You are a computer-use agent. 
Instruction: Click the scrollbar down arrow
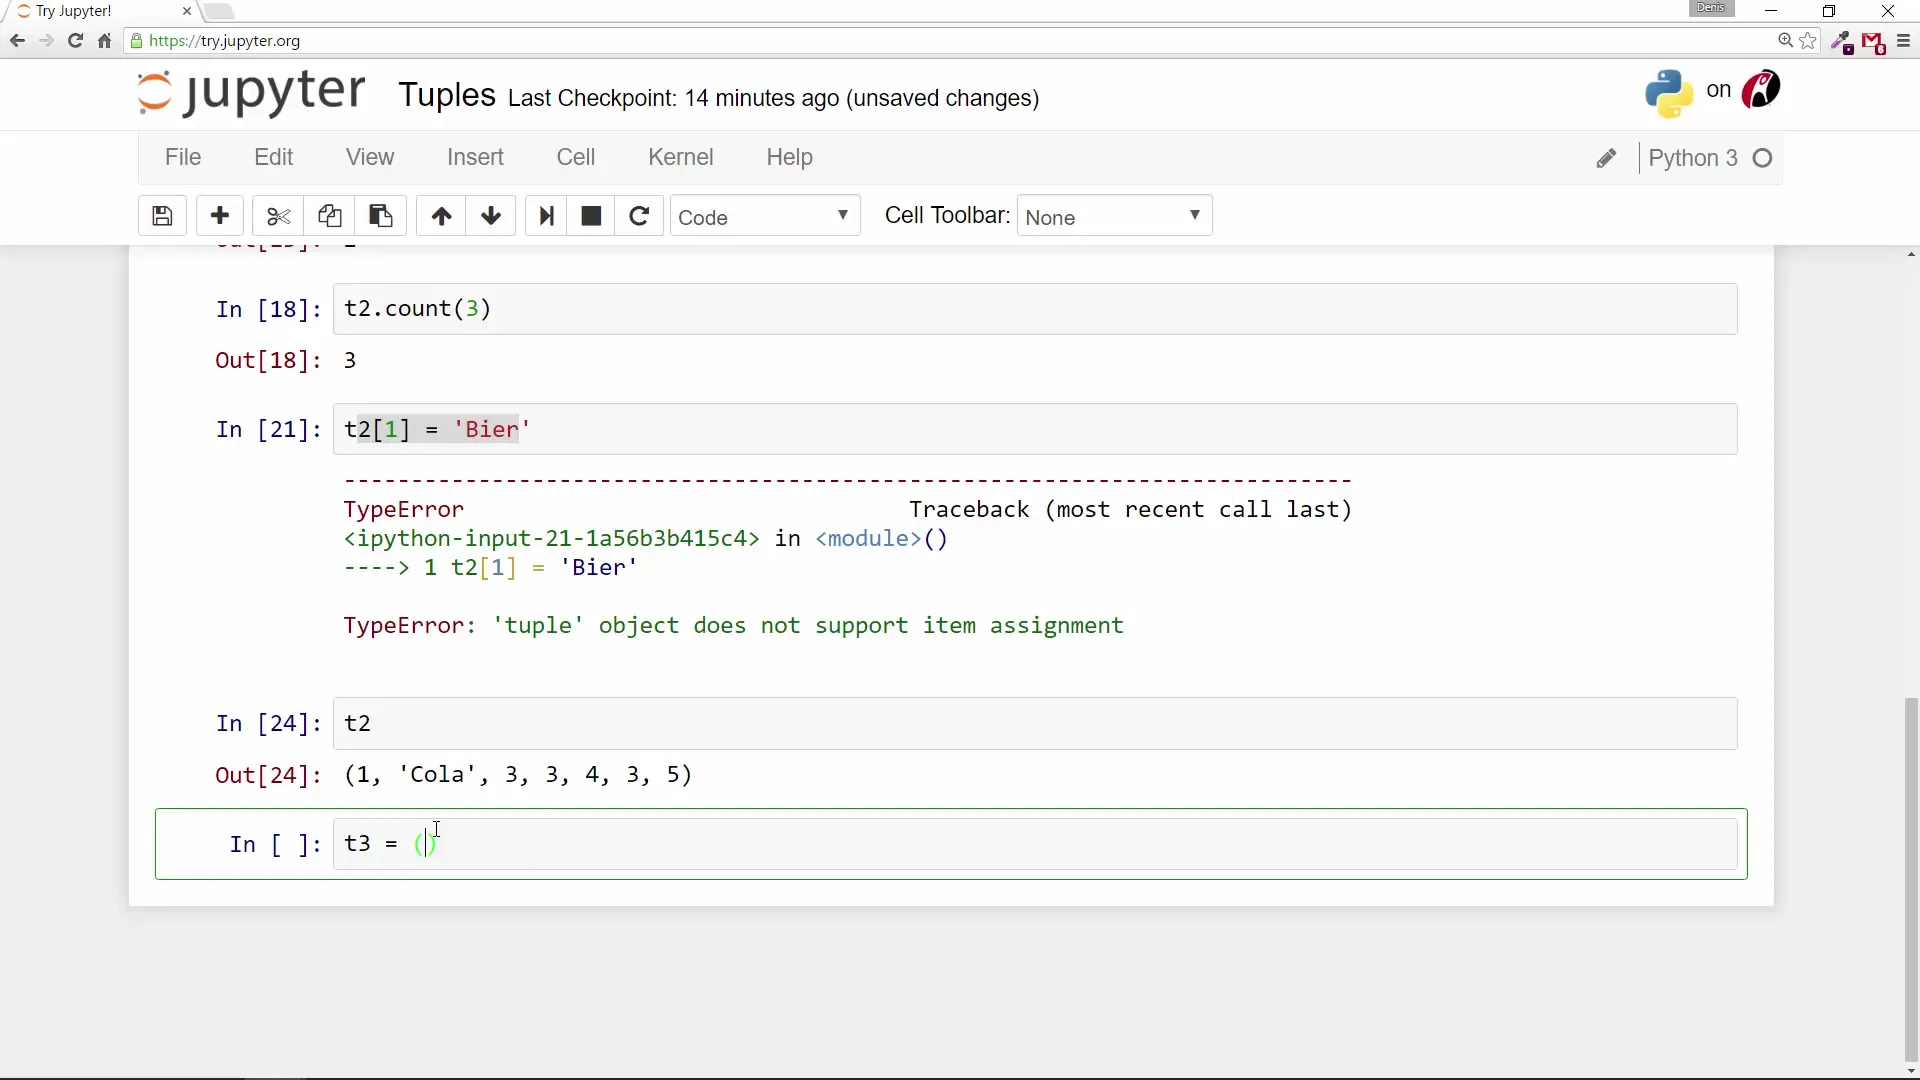pyautogui.click(x=1911, y=1070)
